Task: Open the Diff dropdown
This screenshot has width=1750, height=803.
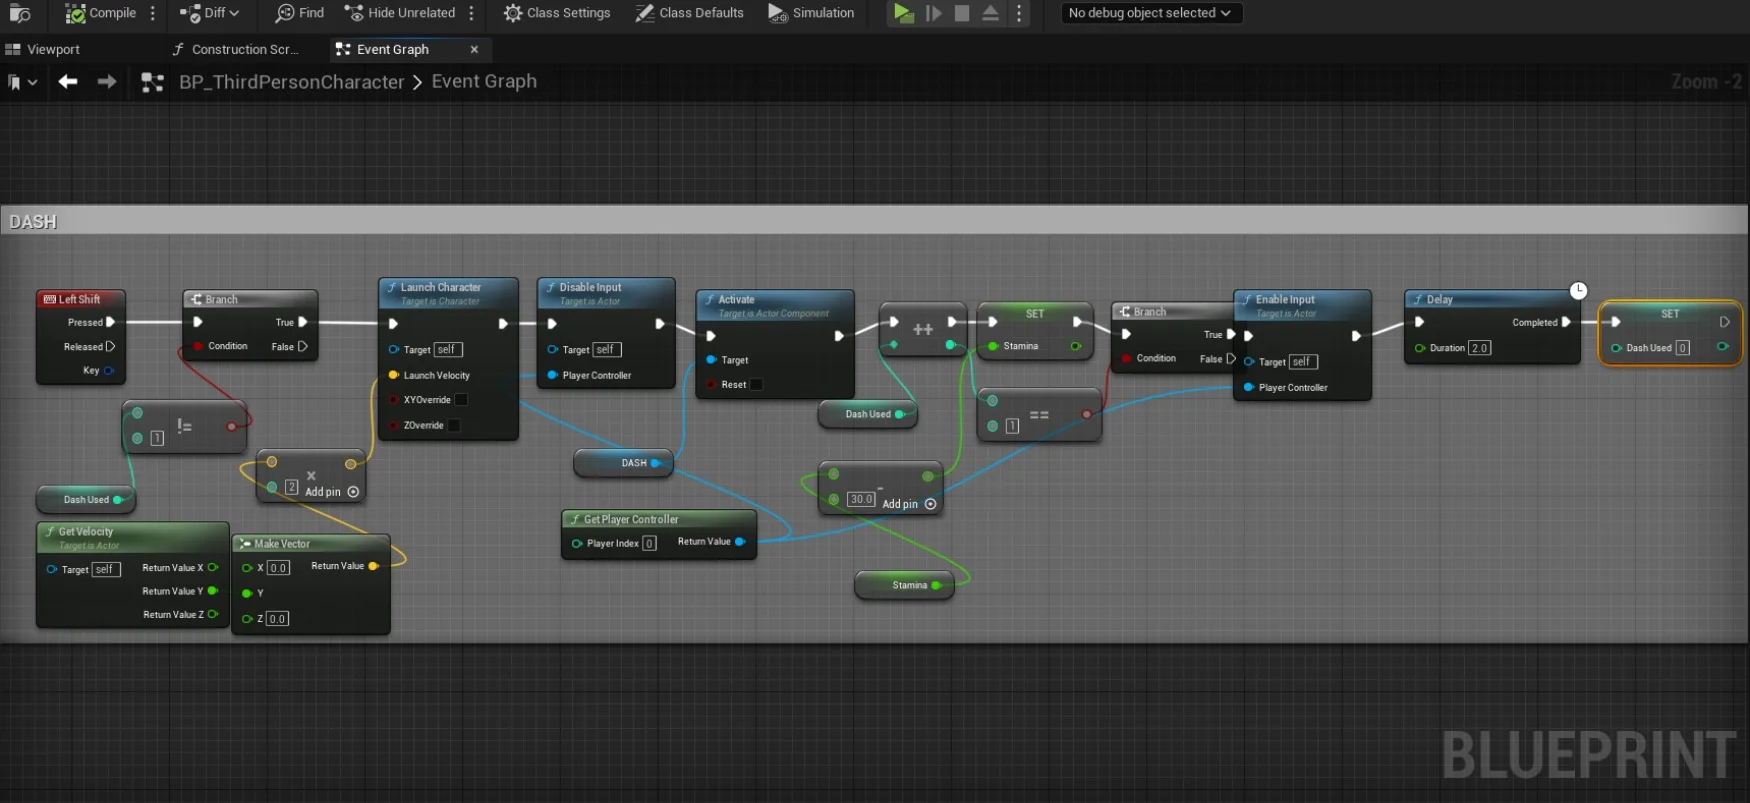Action: [209, 13]
